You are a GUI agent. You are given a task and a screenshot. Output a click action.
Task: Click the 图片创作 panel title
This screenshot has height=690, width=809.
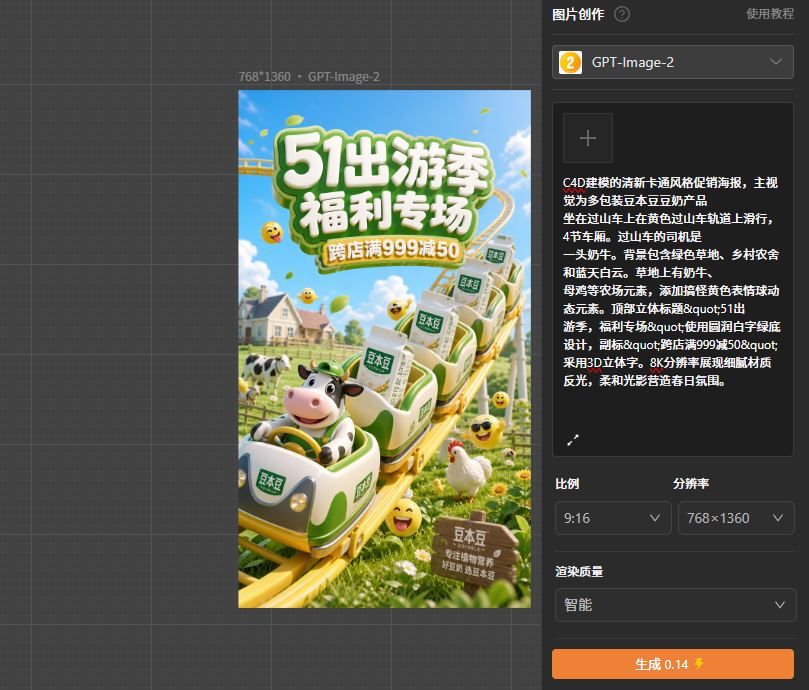tap(578, 14)
